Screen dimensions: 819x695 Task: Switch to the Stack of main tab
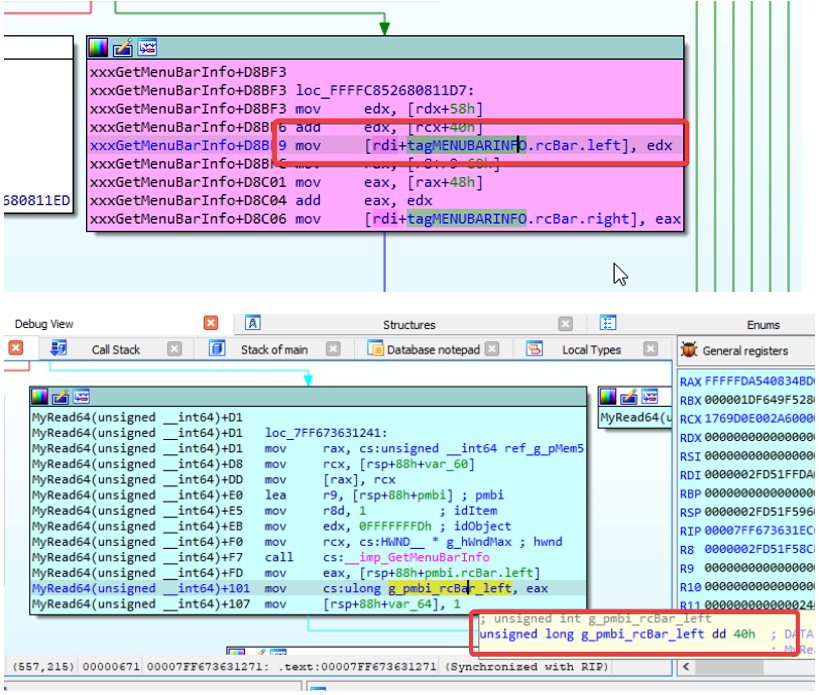(274, 349)
